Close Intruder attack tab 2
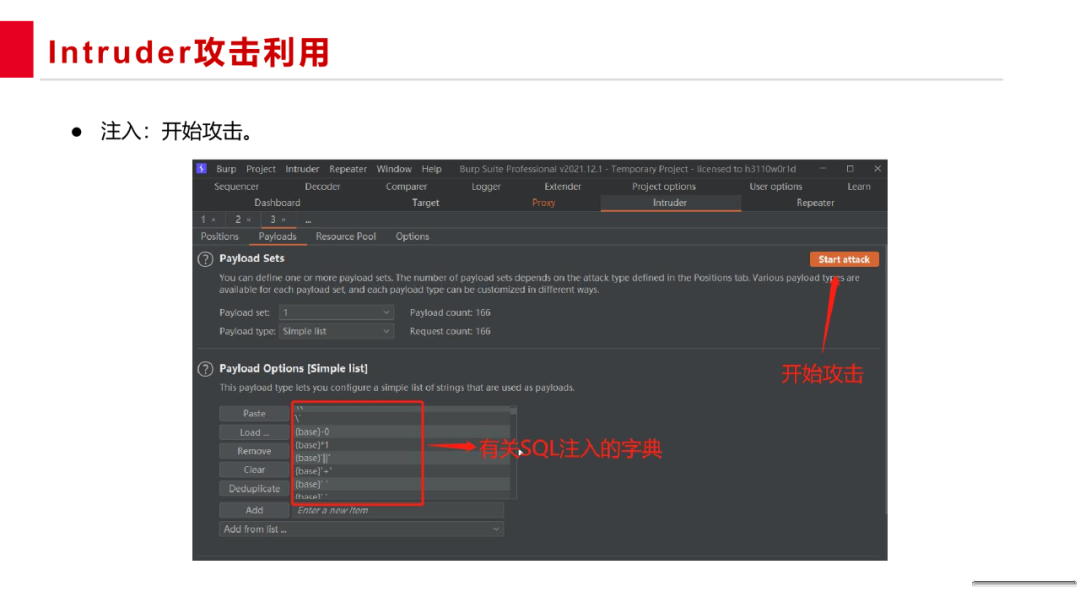1080x608 pixels. 249,220
